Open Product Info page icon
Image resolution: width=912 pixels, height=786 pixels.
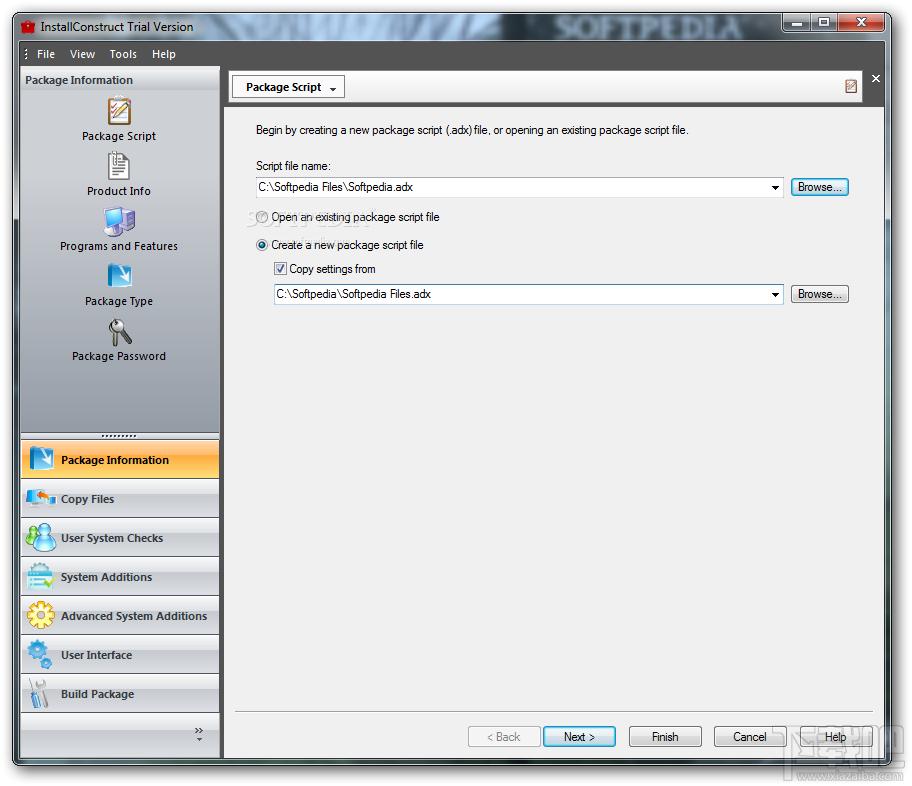(x=119, y=166)
